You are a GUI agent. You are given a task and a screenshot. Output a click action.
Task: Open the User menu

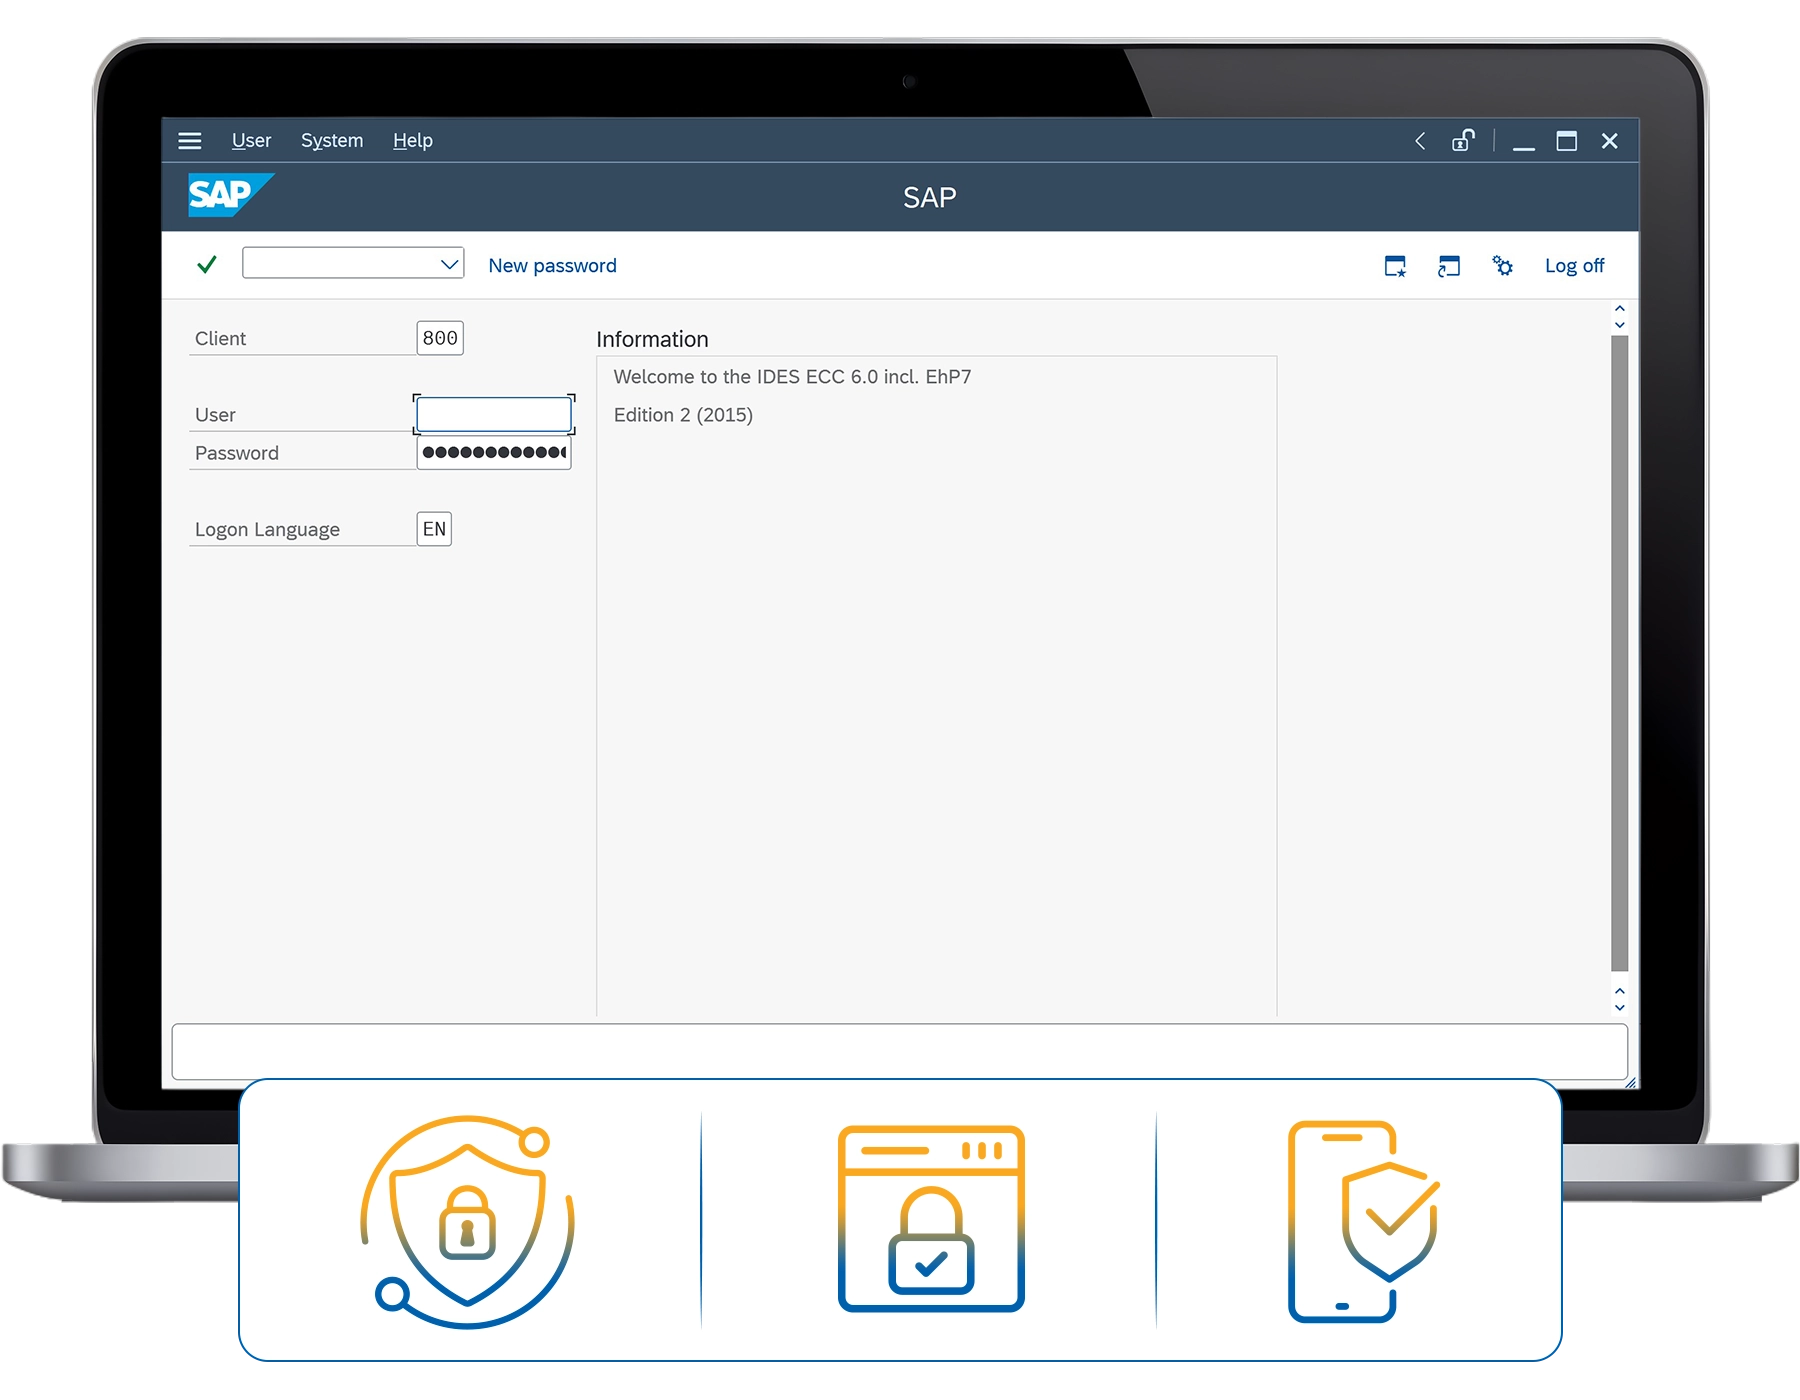[x=251, y=141]
